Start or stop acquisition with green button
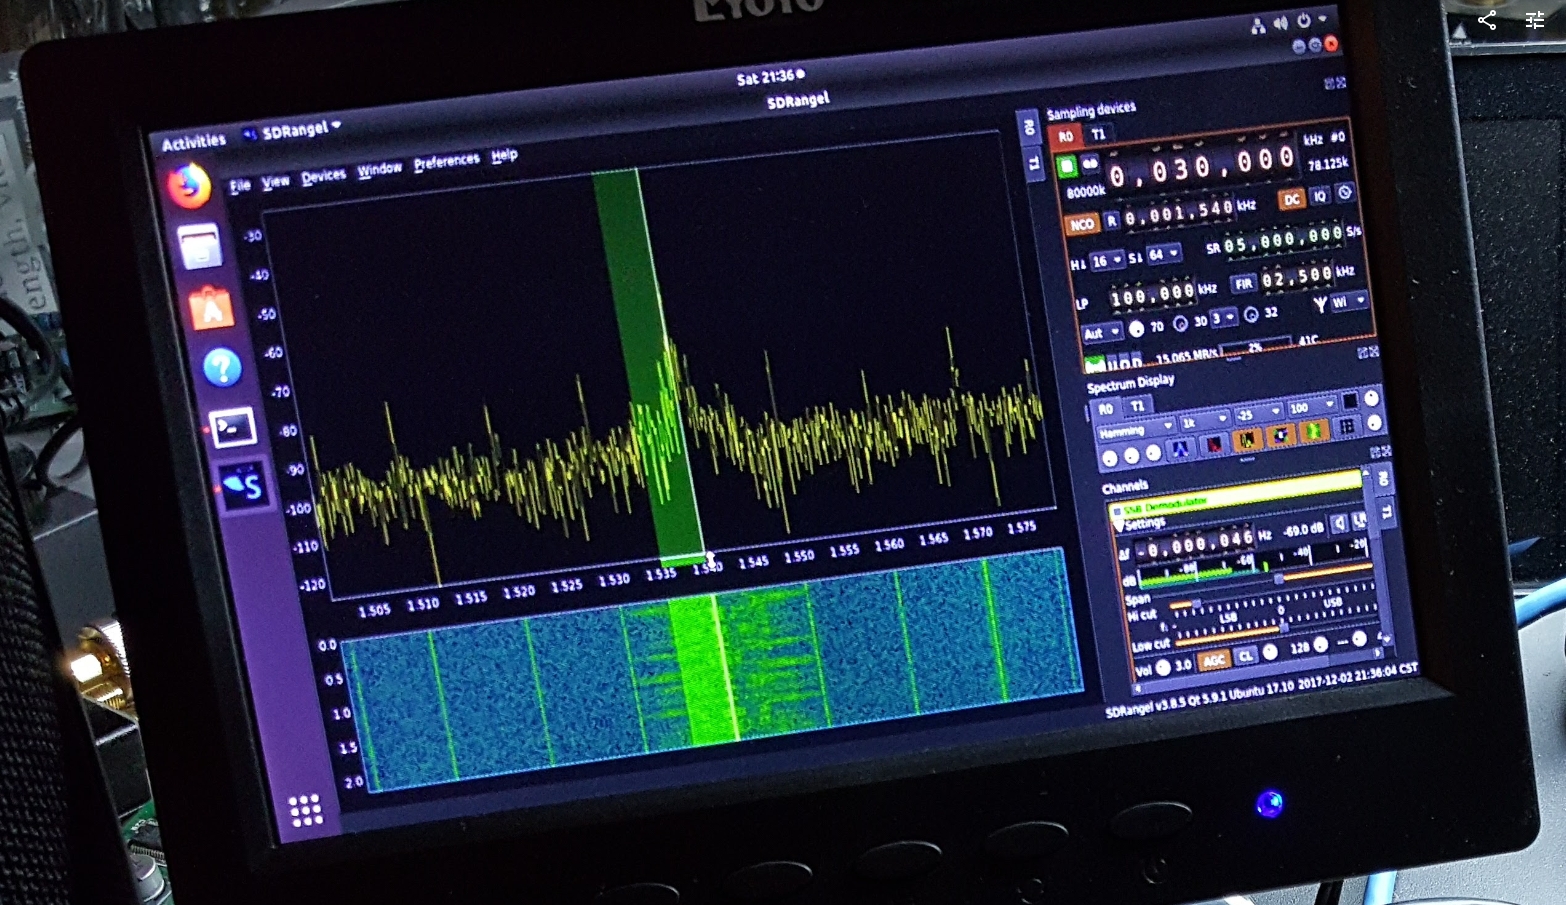Viewport: 1566px width, 905px height. tap(1067, 165)
